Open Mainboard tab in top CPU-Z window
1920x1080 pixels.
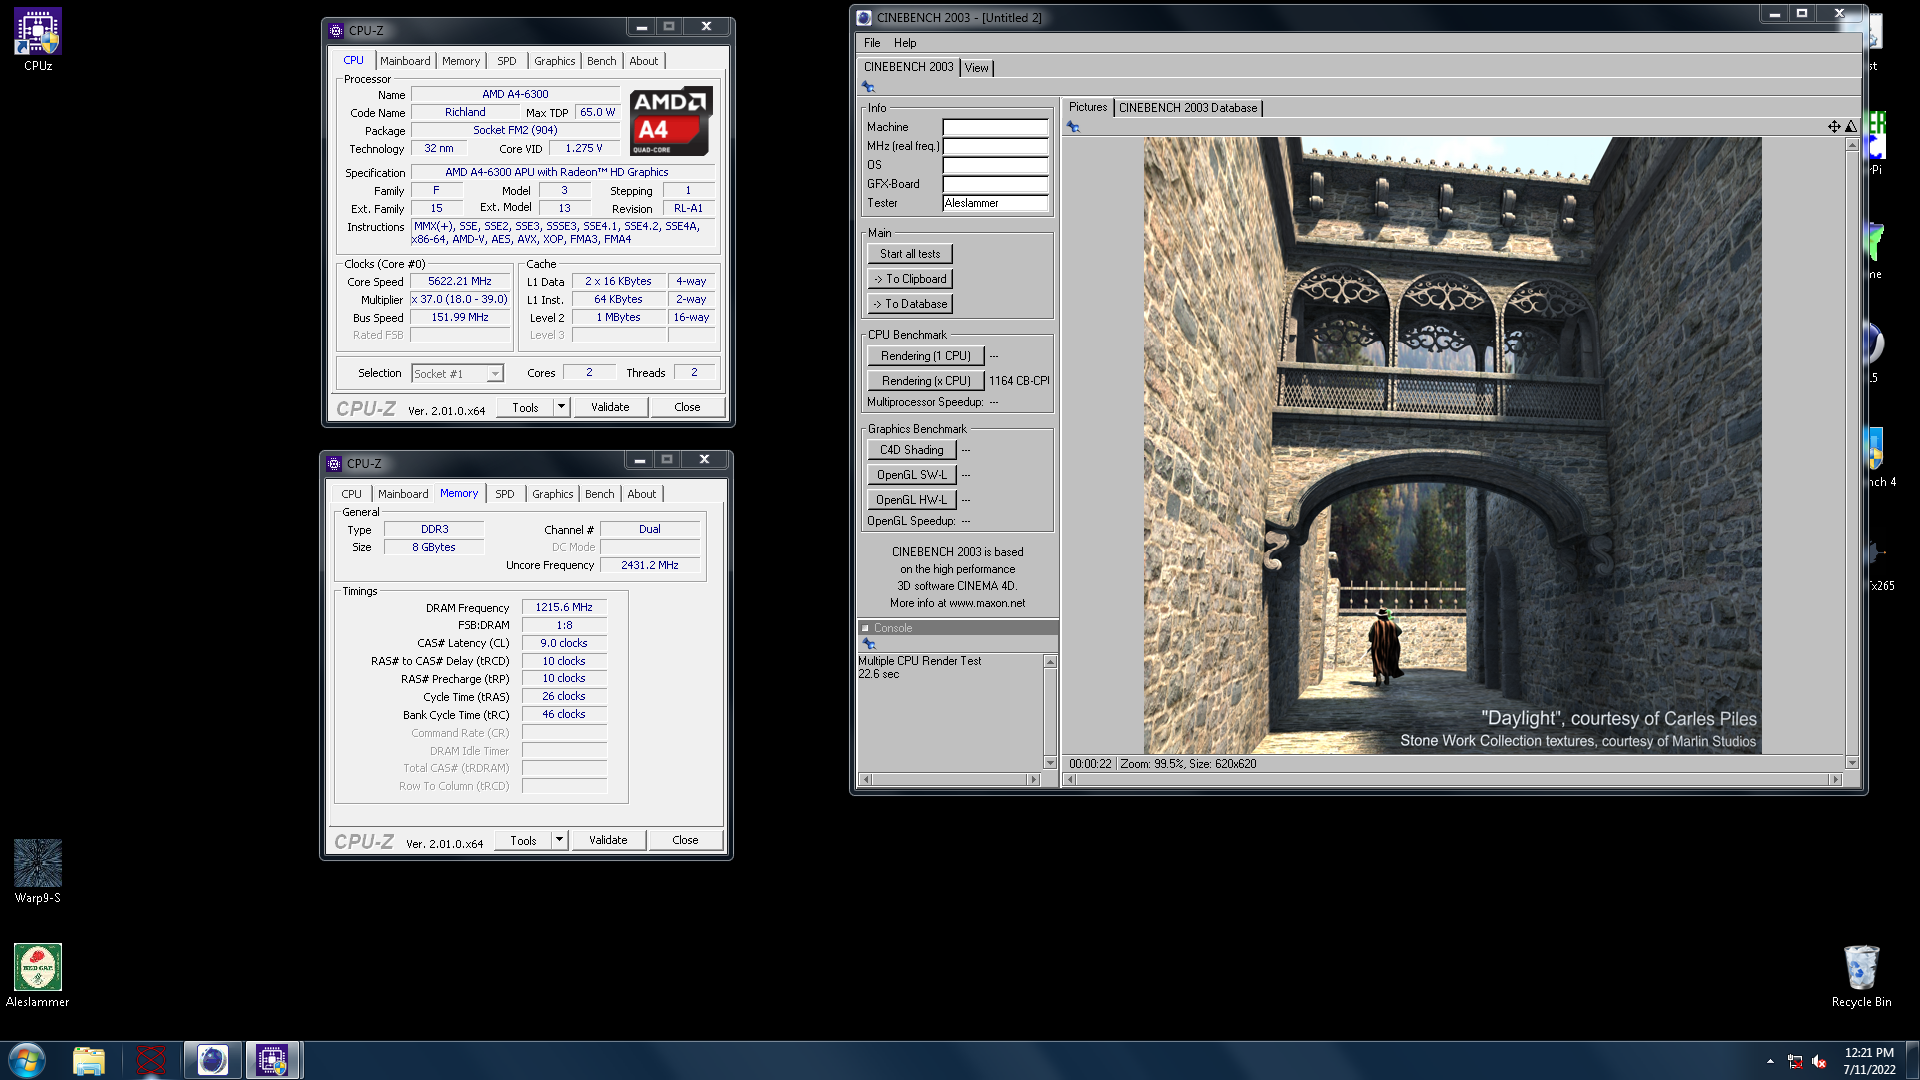[x=405, y=61]
